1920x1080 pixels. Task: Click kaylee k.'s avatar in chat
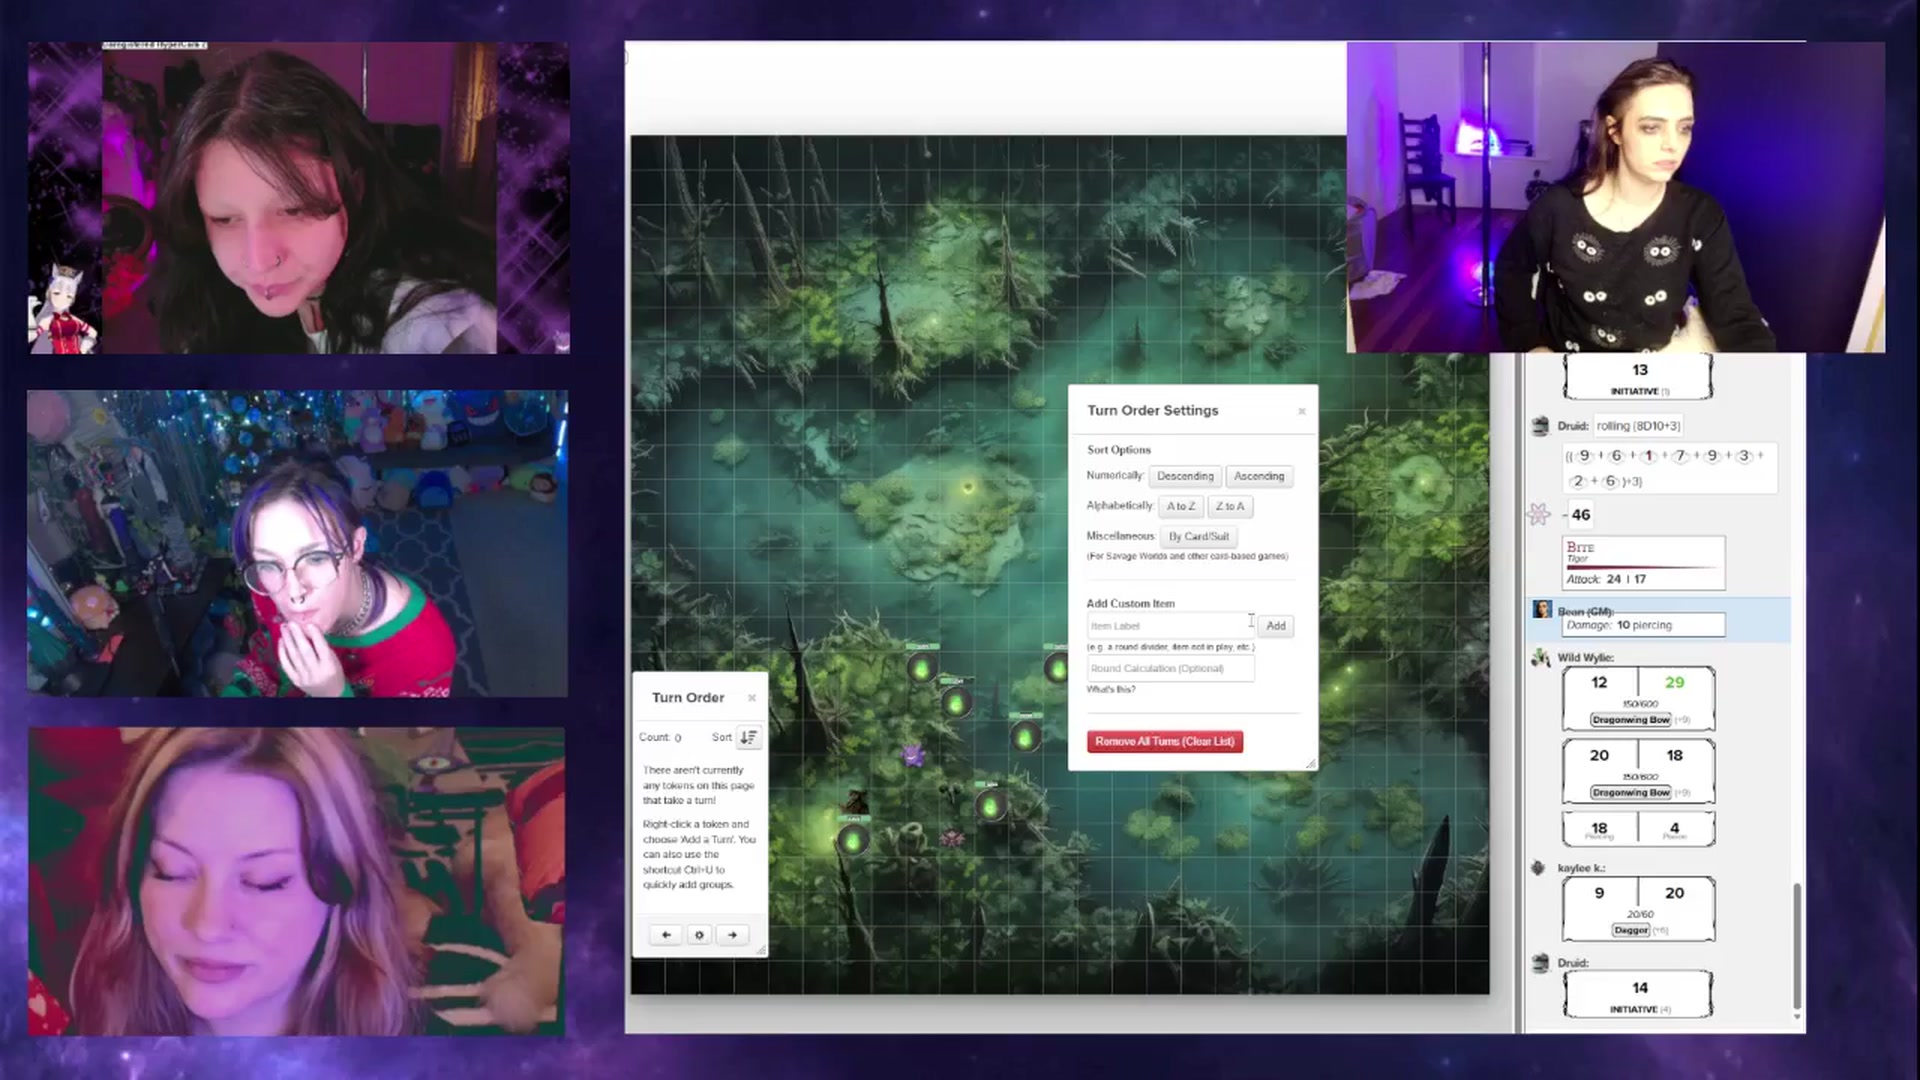click(x=1539, y=868)
